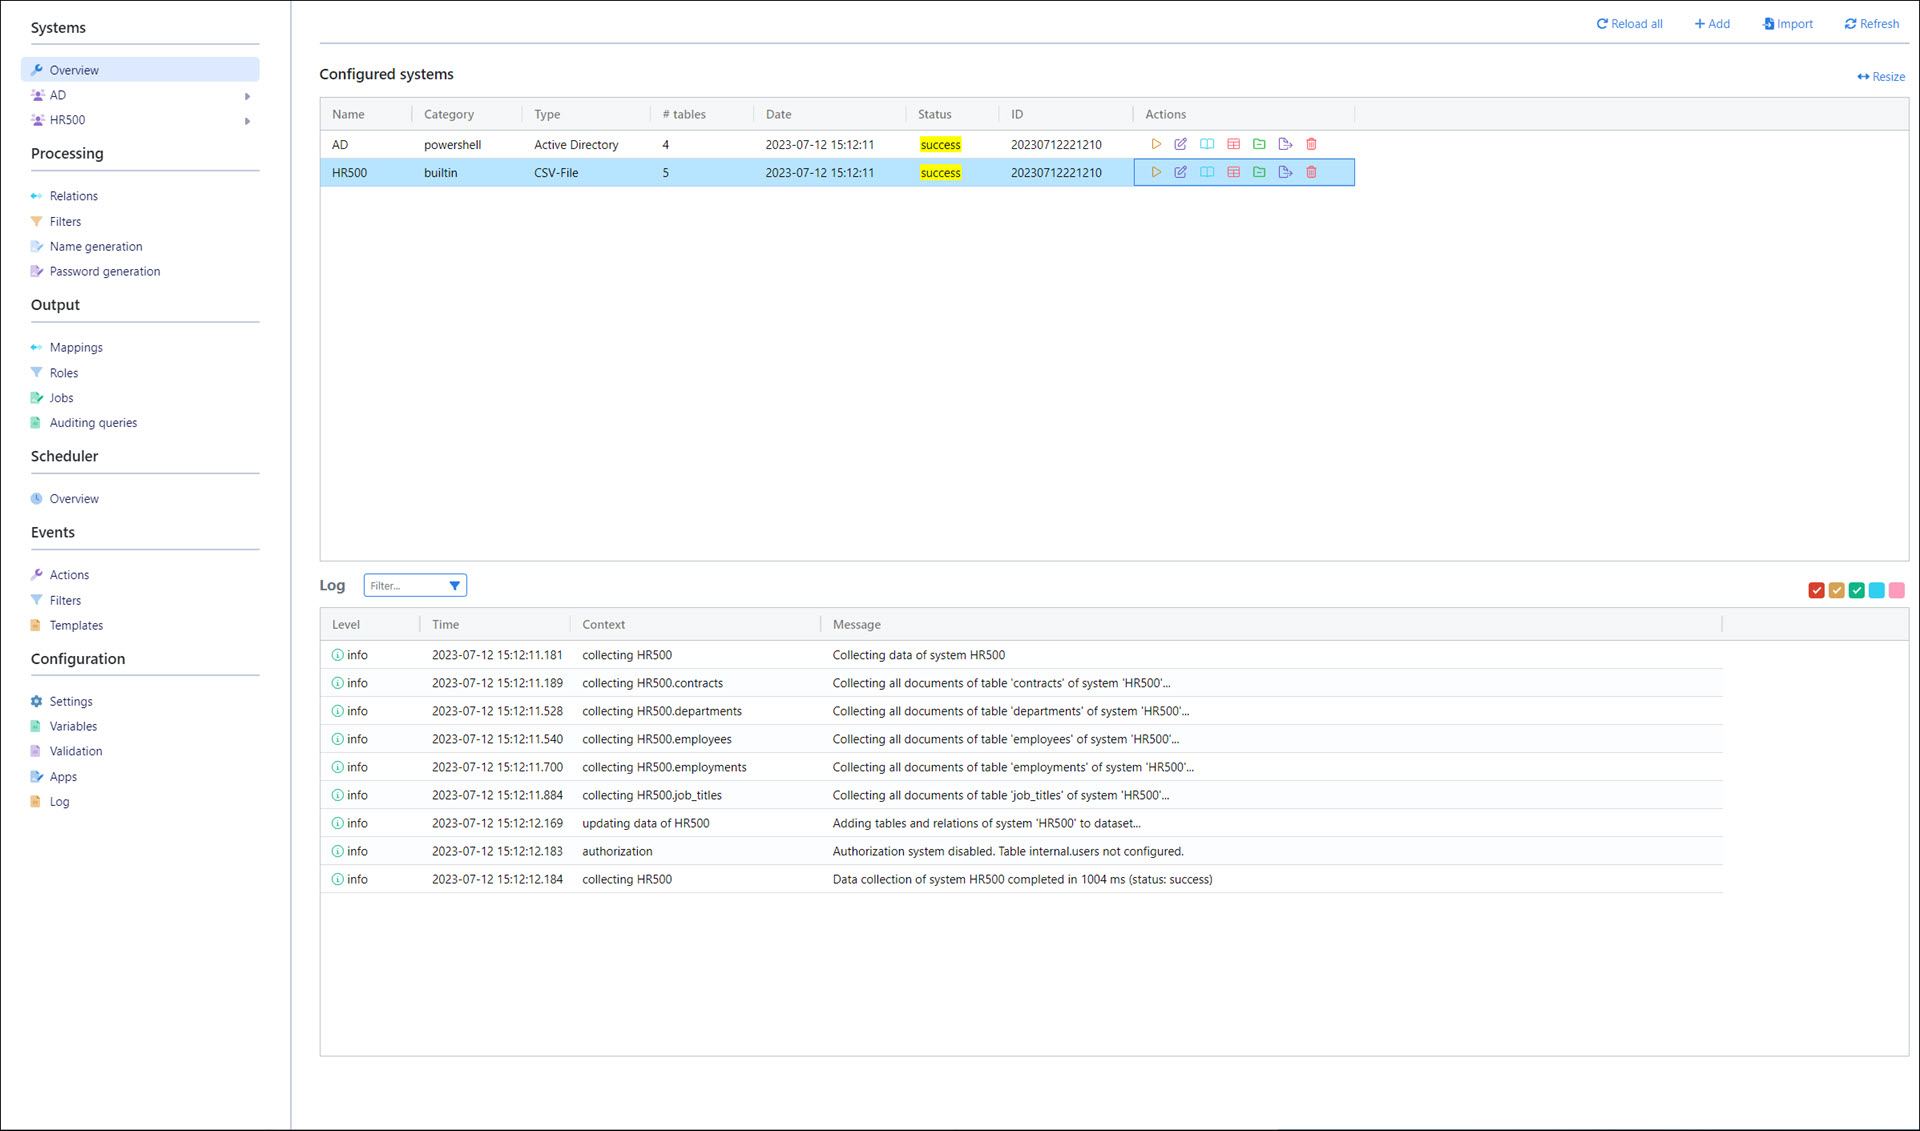This screenshot has width=1920, height=1131.
Task: Expand the AD entry in Systems sidebar
Action: [247, 96]
